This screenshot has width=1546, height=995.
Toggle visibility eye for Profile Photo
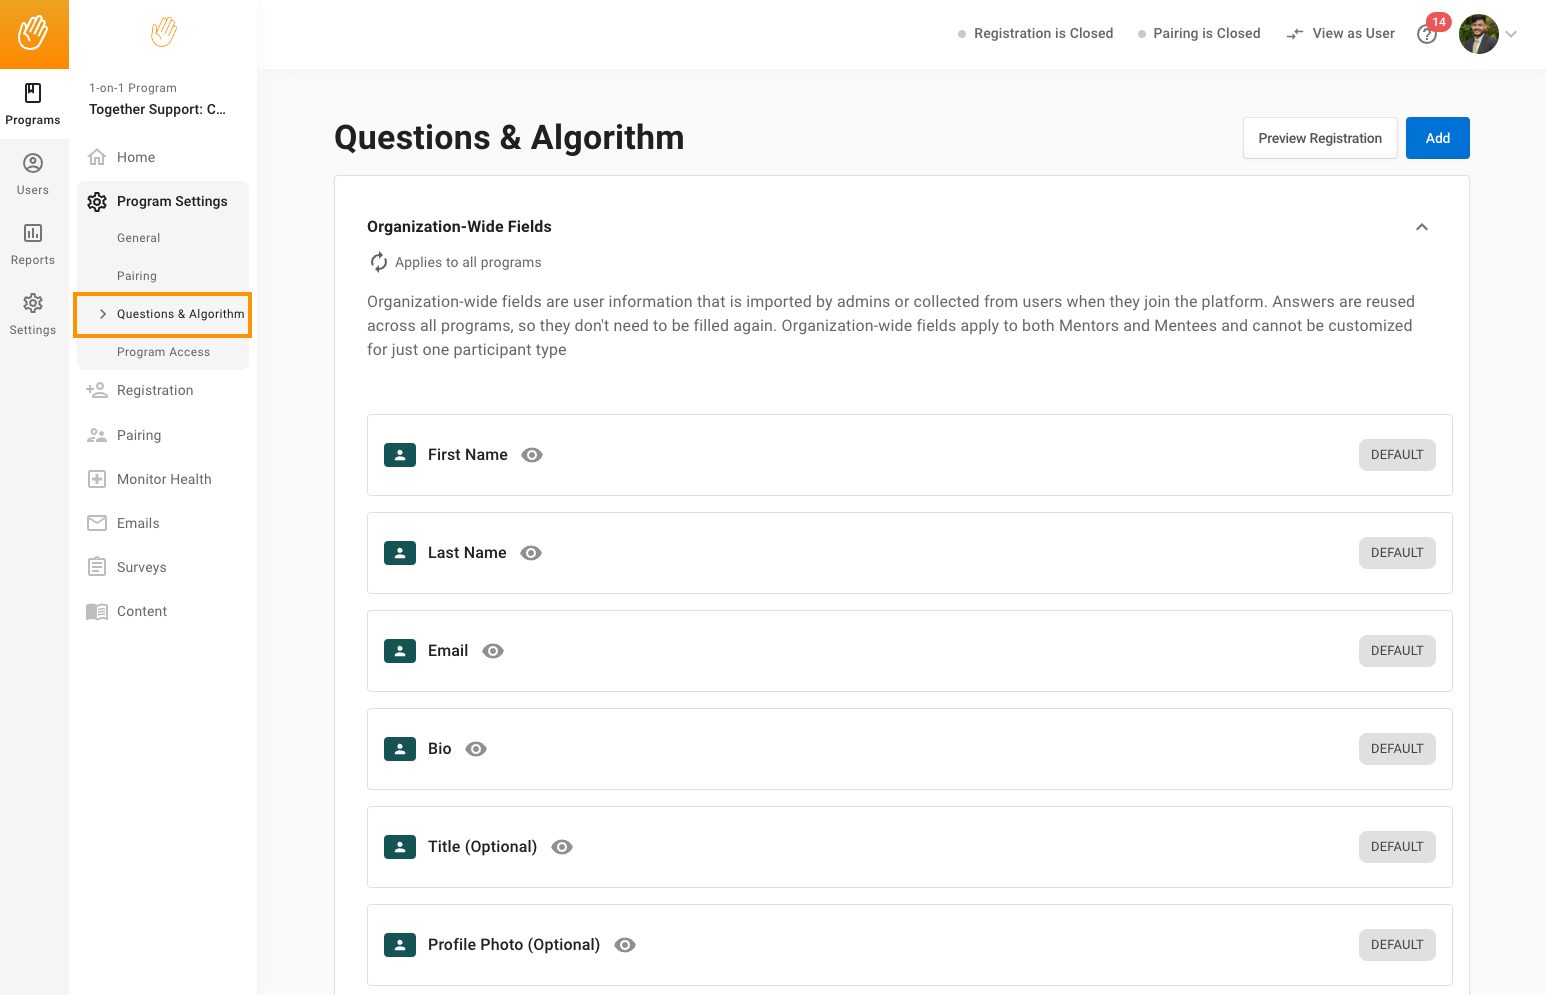click(x=625, y=945)
